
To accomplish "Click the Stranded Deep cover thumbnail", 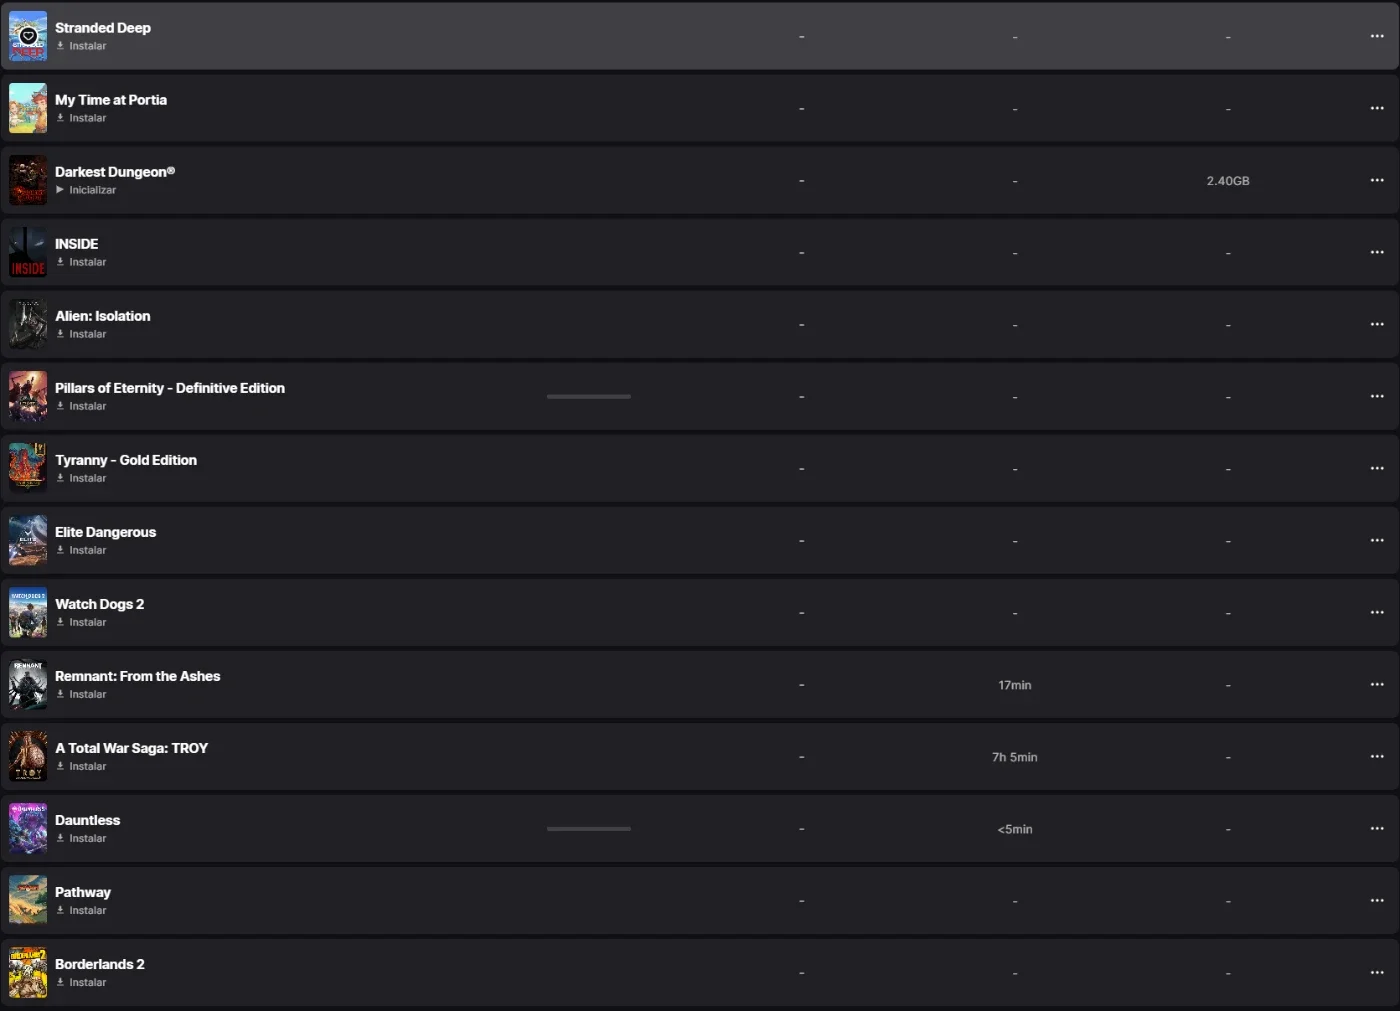I will coord(28,36).
